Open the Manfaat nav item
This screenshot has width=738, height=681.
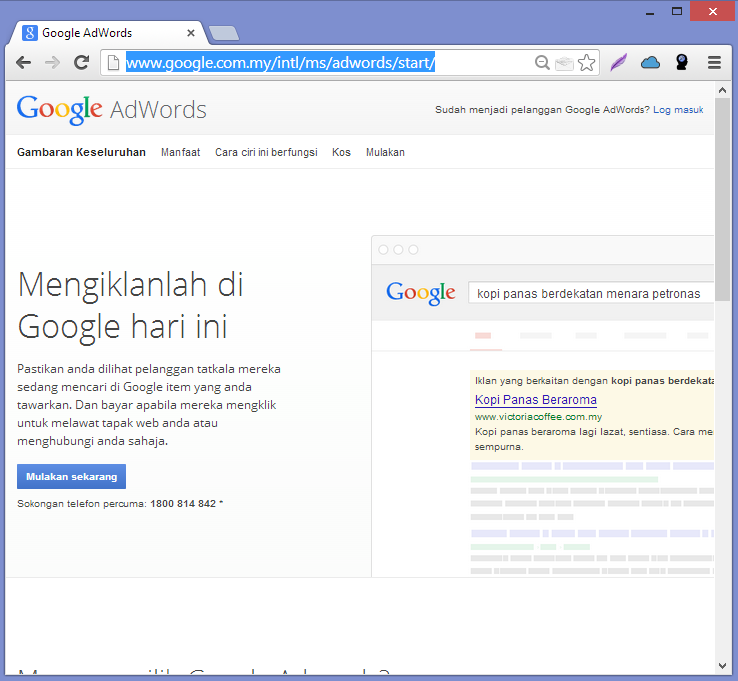click(x=180, y=152)
